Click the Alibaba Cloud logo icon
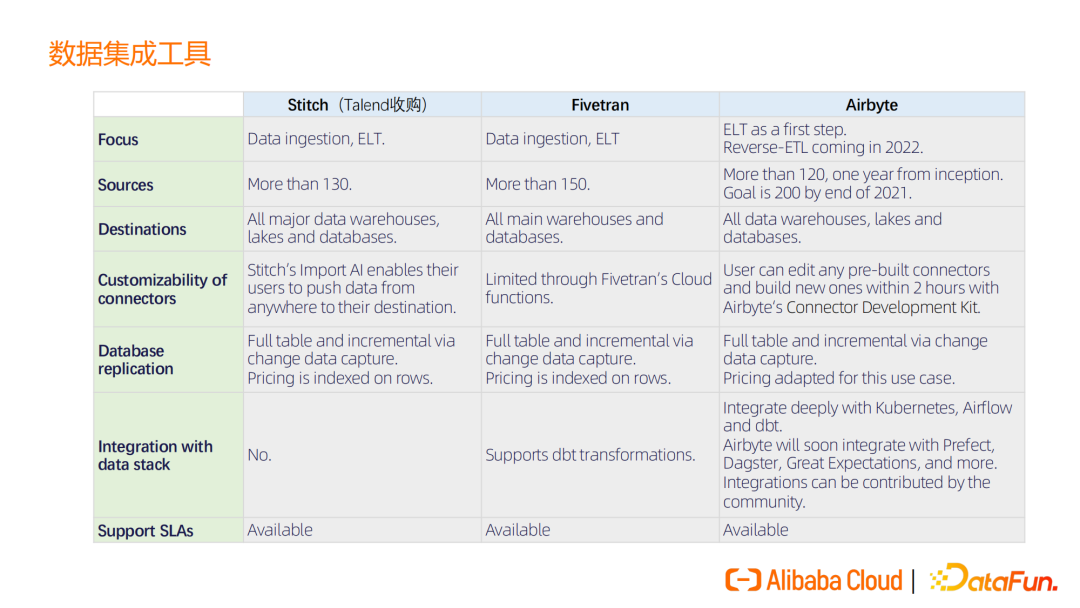 [x=743, y=580]
